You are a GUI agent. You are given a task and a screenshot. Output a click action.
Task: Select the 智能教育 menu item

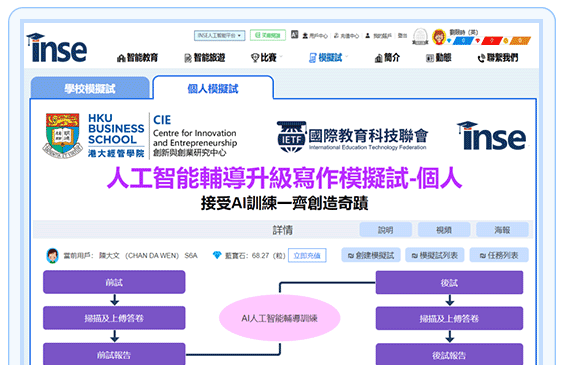pyautogui.click(x=138, y=58)
